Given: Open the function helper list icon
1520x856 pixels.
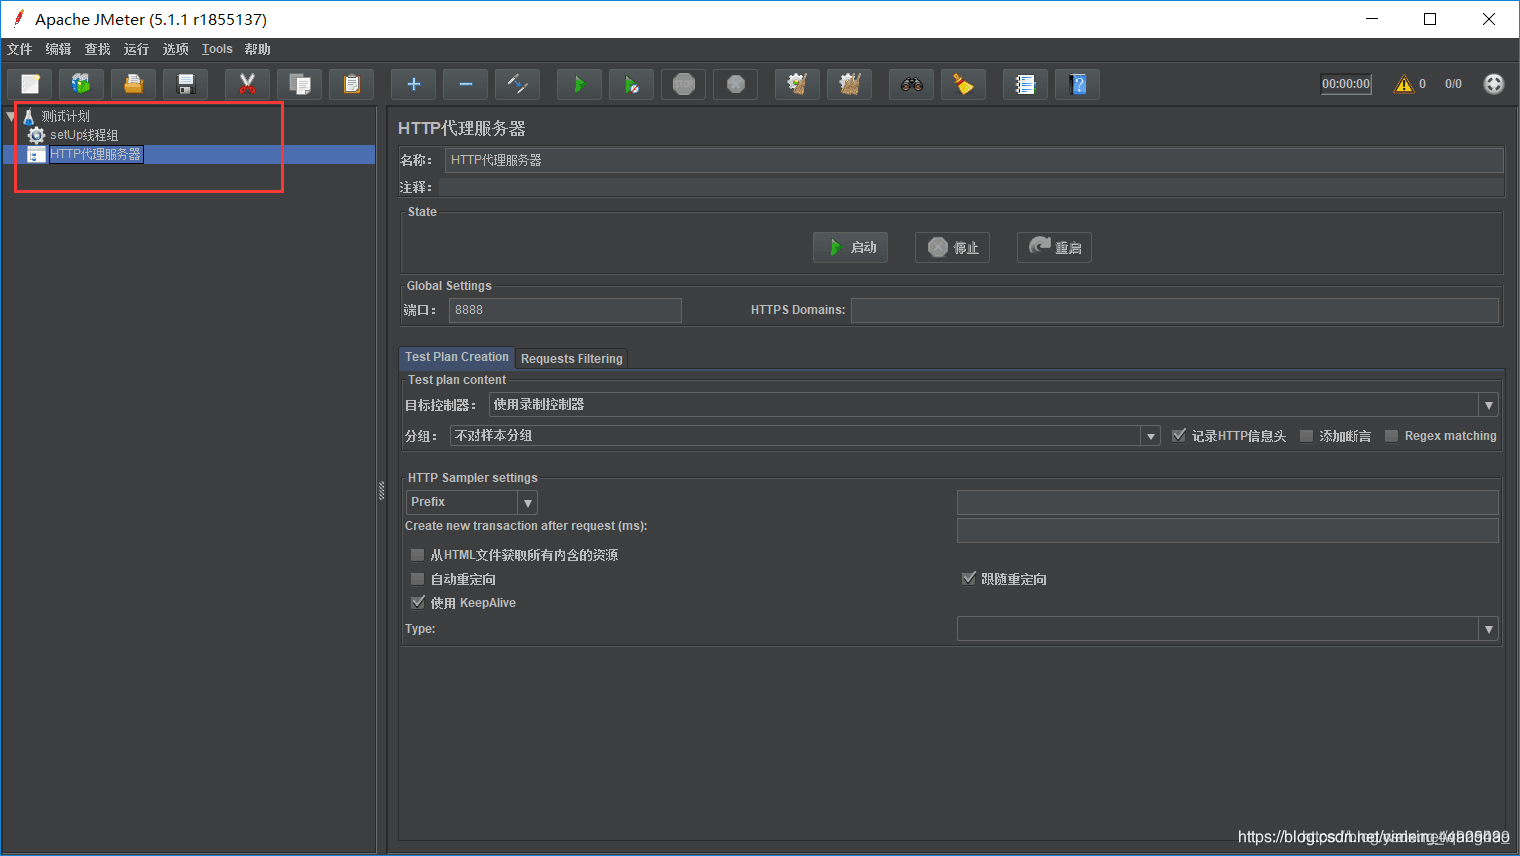Looking at the screenshot, I should 1025,84.
